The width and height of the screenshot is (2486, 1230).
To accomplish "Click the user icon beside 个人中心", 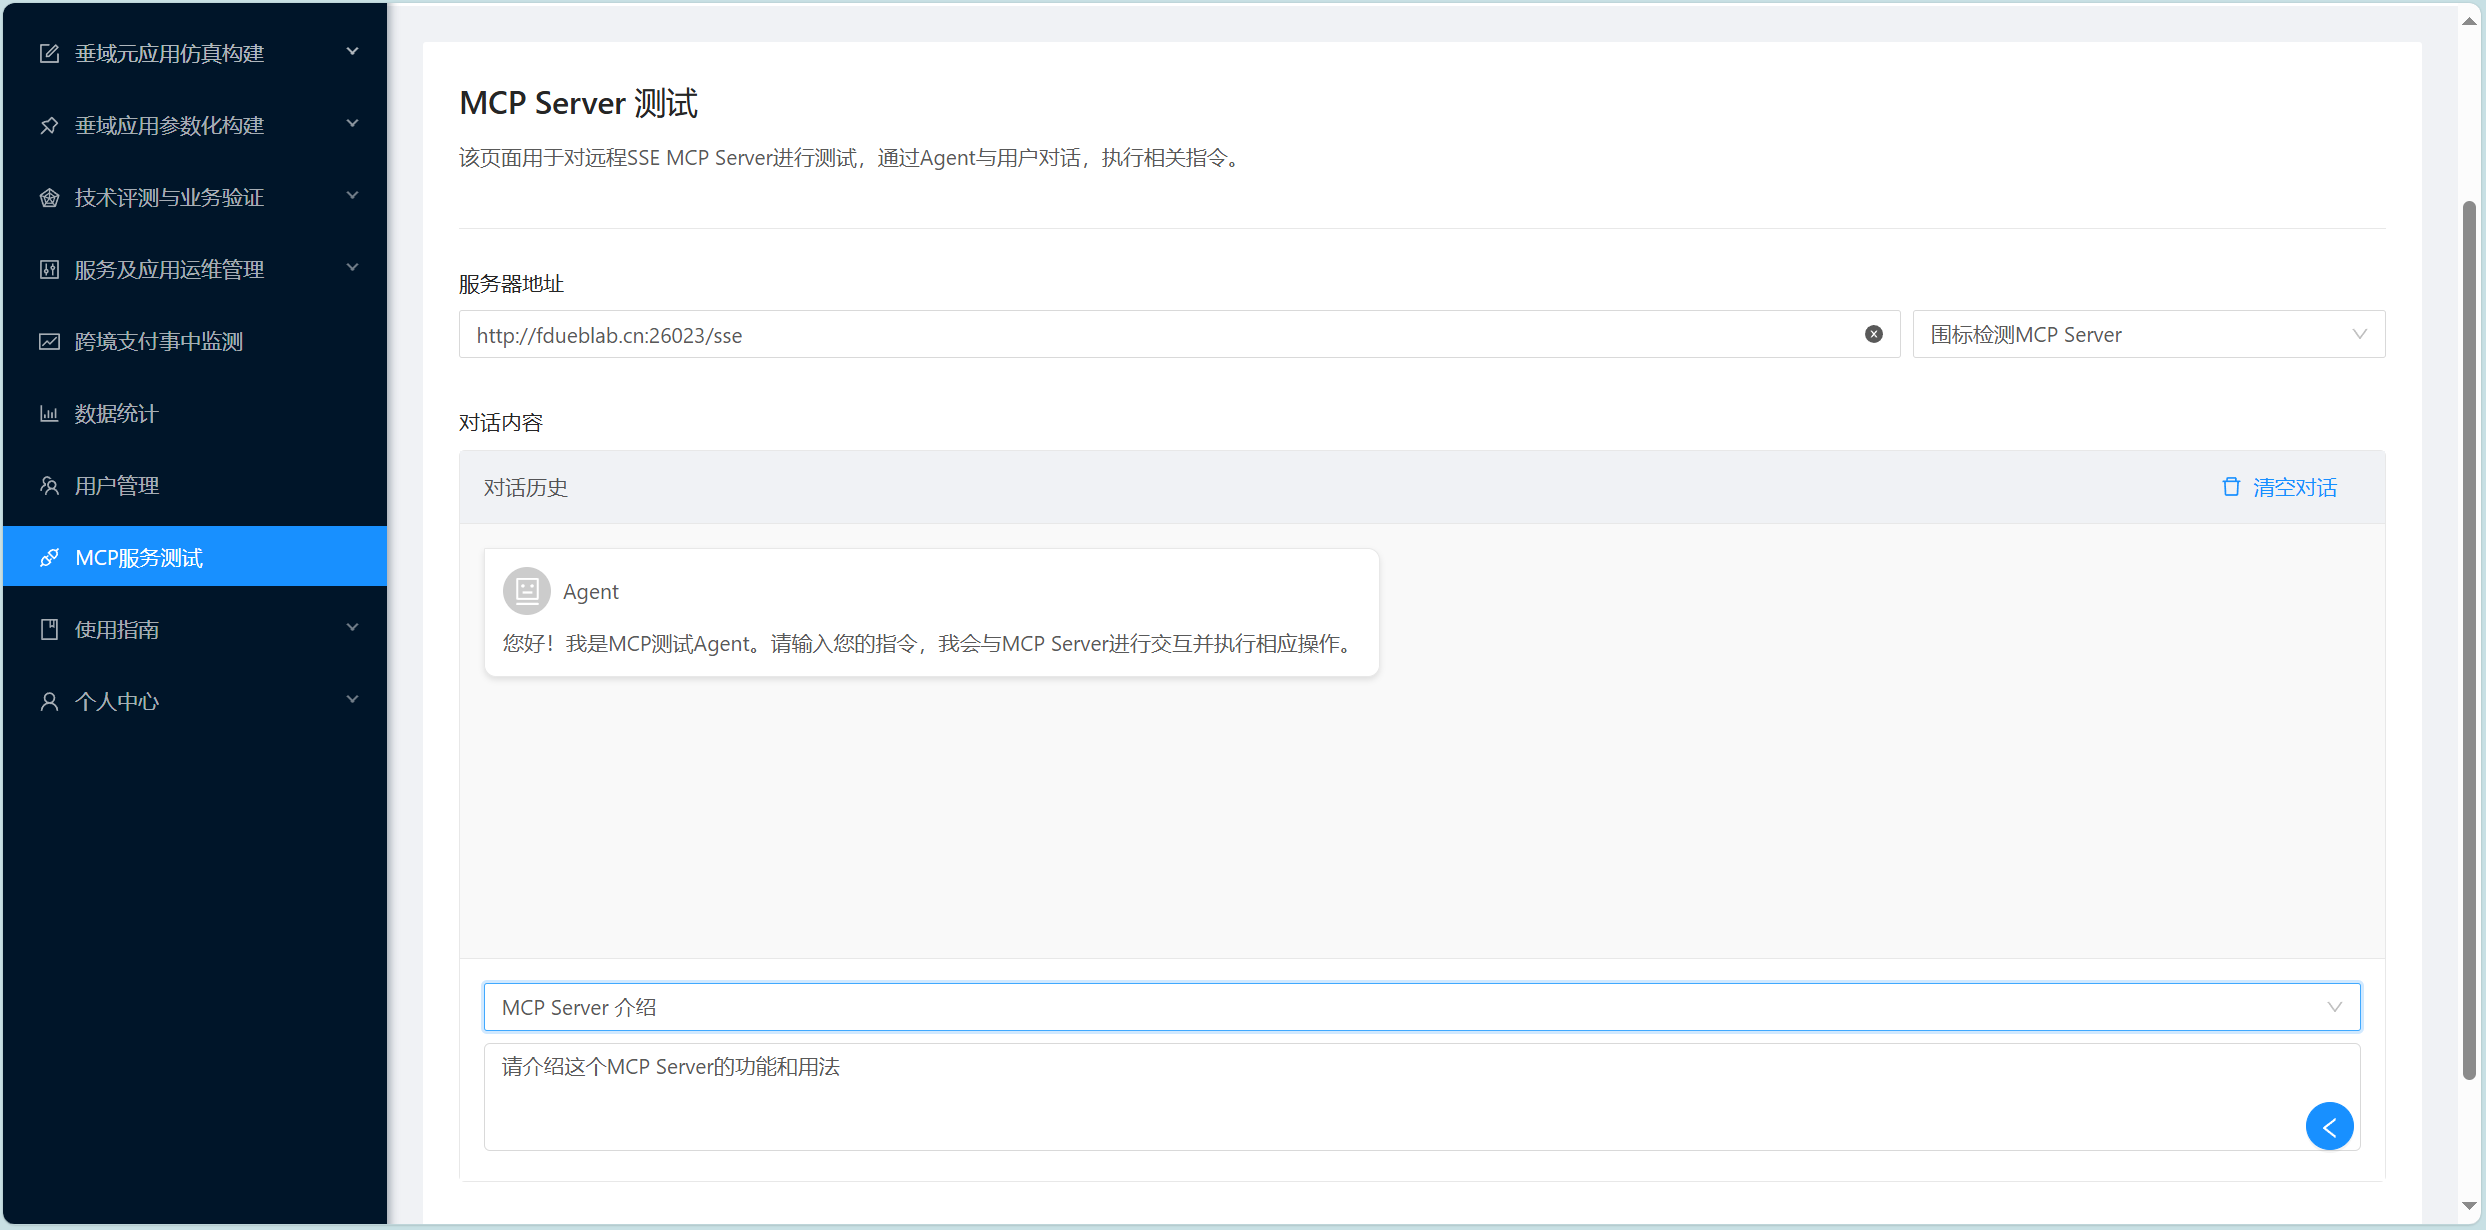I will 49,701.
